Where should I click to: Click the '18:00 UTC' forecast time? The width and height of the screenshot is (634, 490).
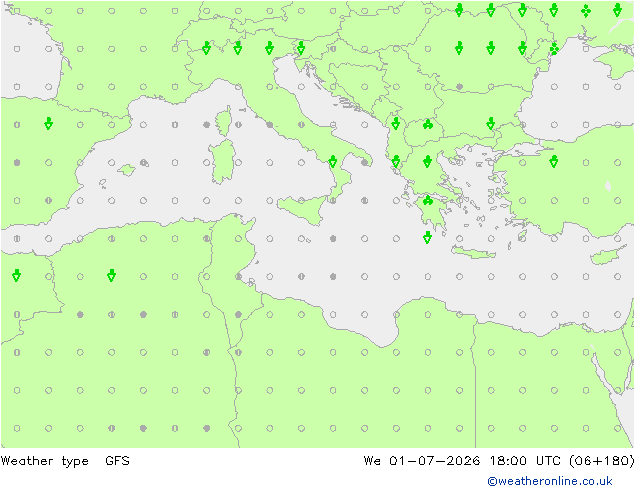coord(525,461)
